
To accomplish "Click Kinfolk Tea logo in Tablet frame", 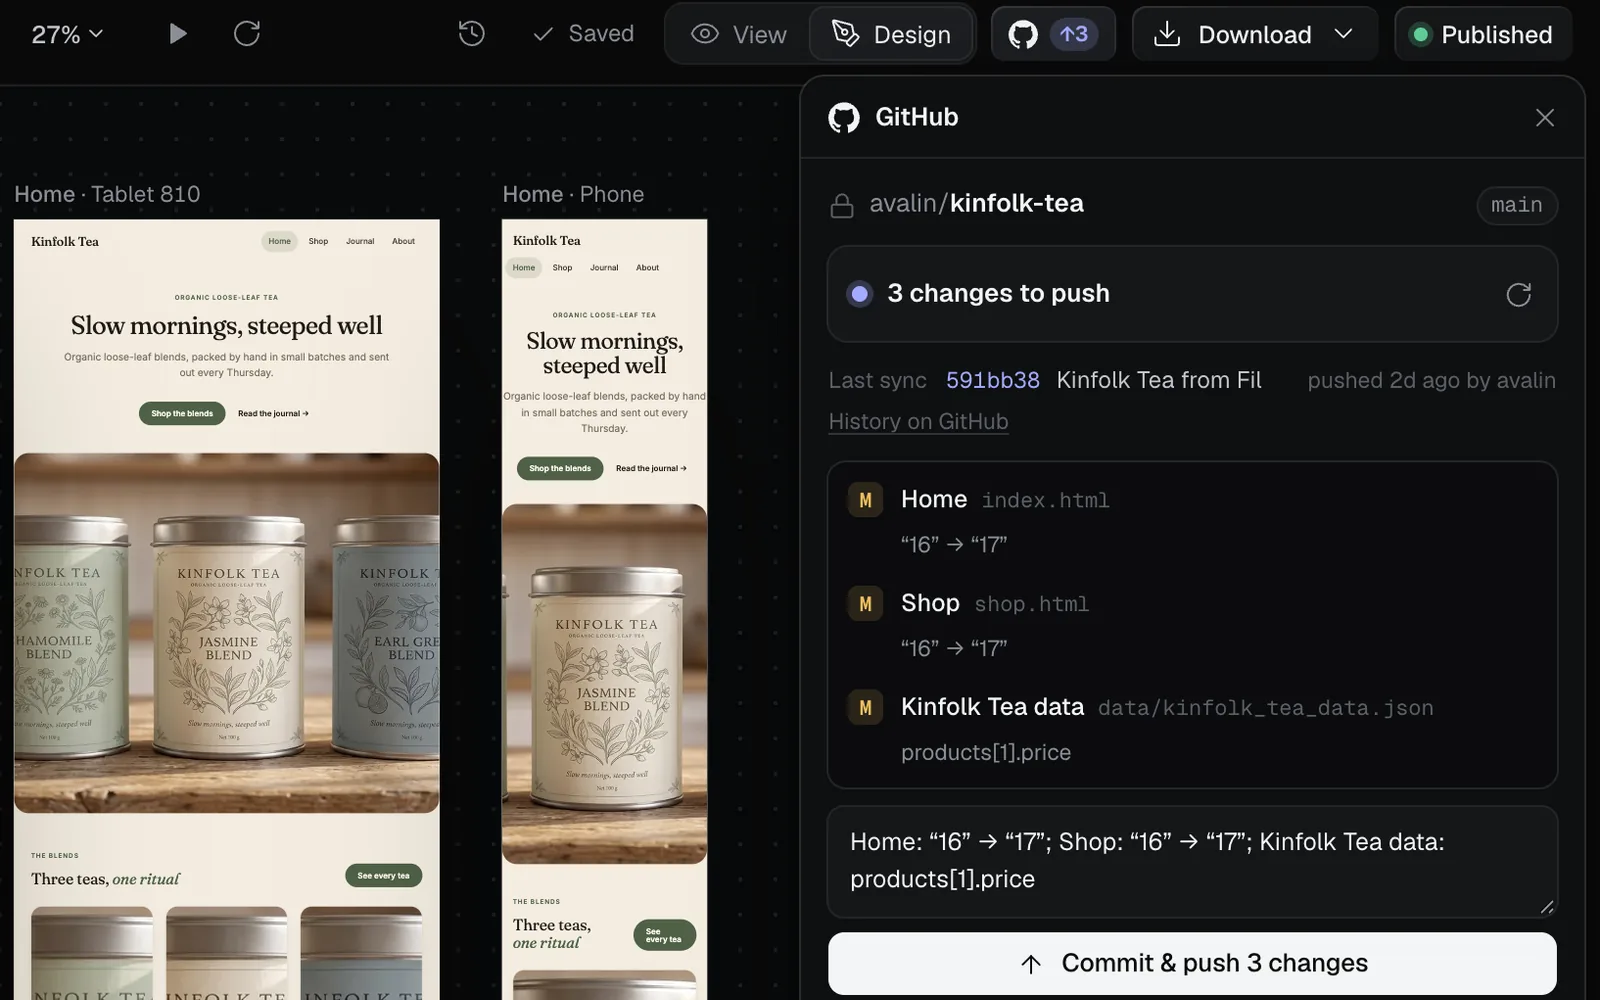I will coord(65,241).
